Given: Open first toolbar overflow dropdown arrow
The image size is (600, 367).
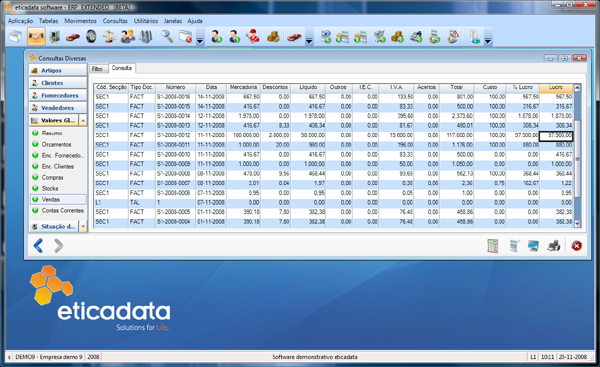Looking at the screenshot, I should (x=200, y=41).
